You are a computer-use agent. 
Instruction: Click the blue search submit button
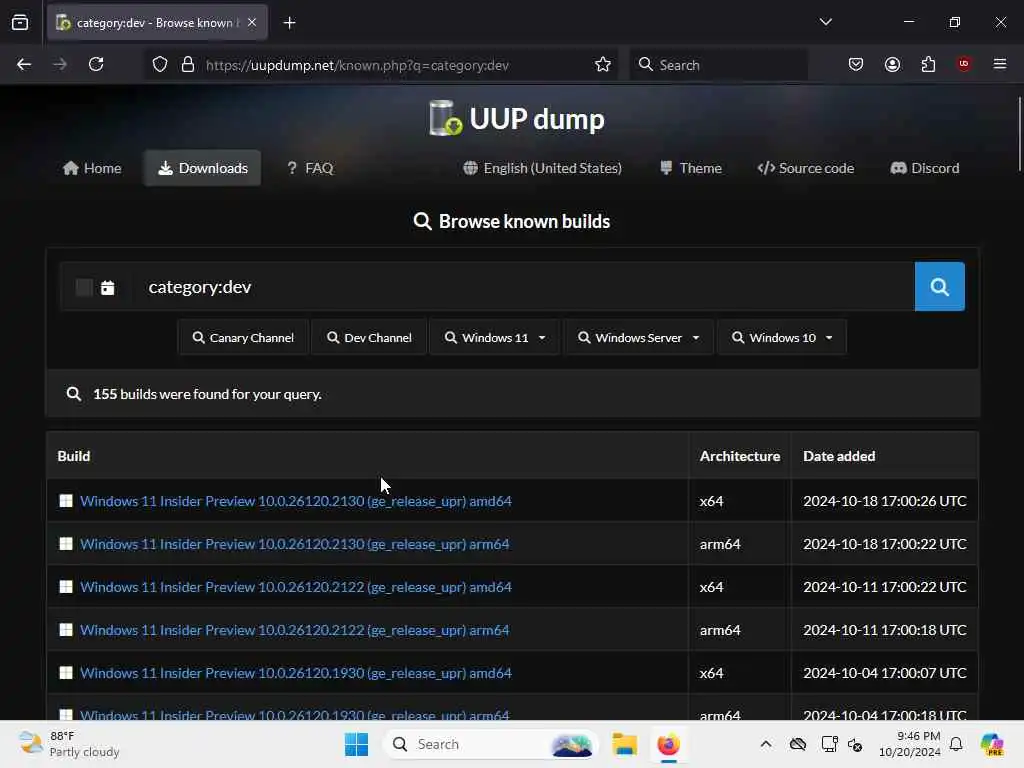[x=939, y=287]
